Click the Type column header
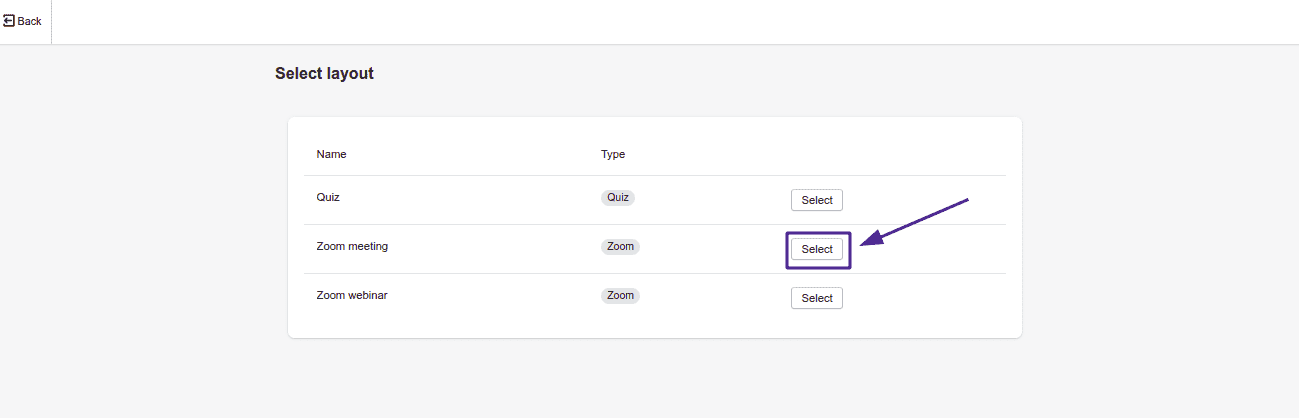 (613, 154)
